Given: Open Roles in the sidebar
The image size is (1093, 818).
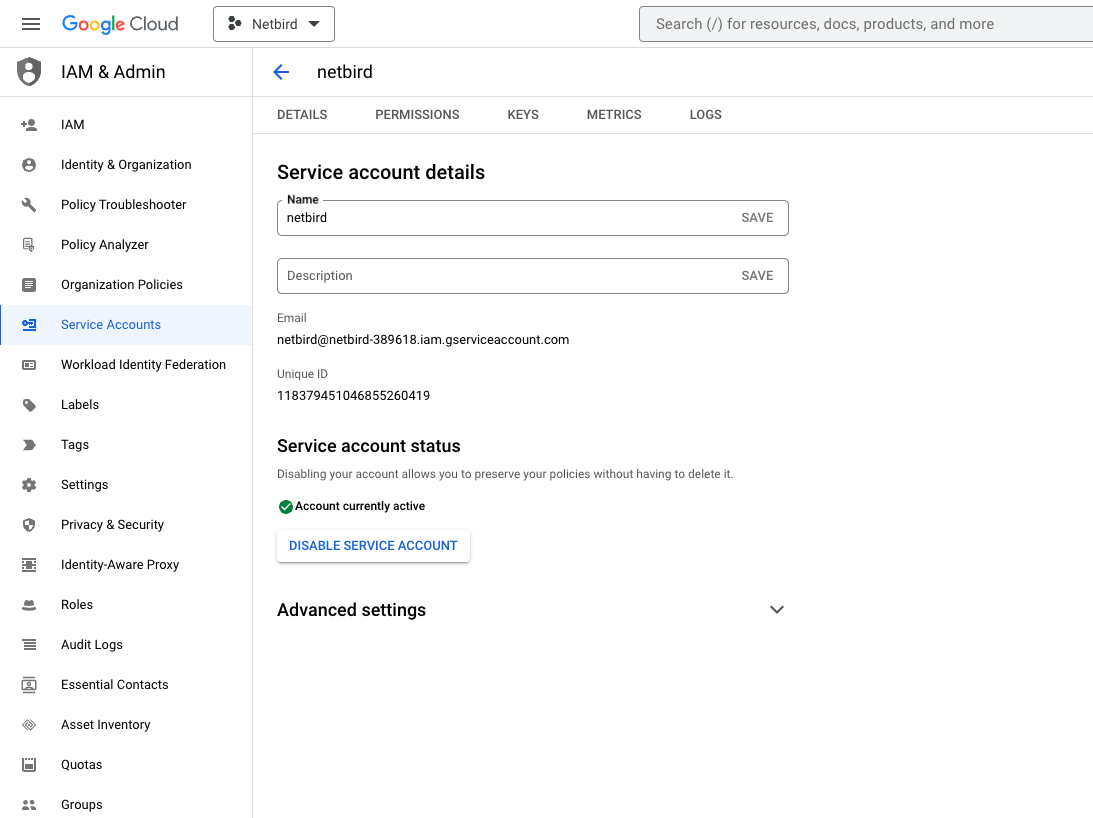Looking at the screenshot, I should [x=77, y=604].
